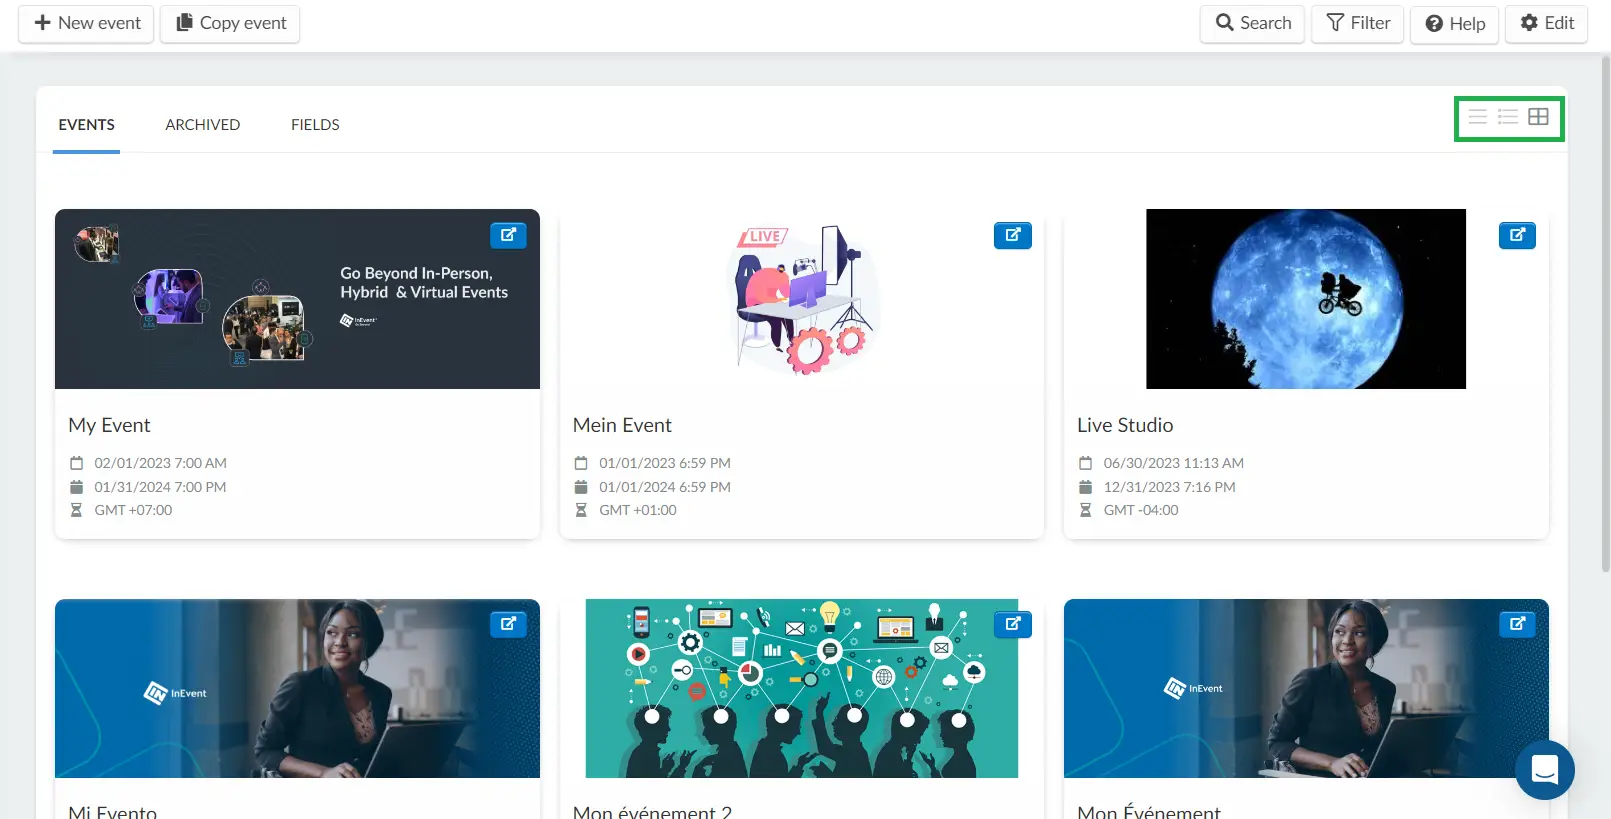The image size is (1611, 819).
Task: Click end date 01/31/2024 7:00 PM
Action: point(160,487)
